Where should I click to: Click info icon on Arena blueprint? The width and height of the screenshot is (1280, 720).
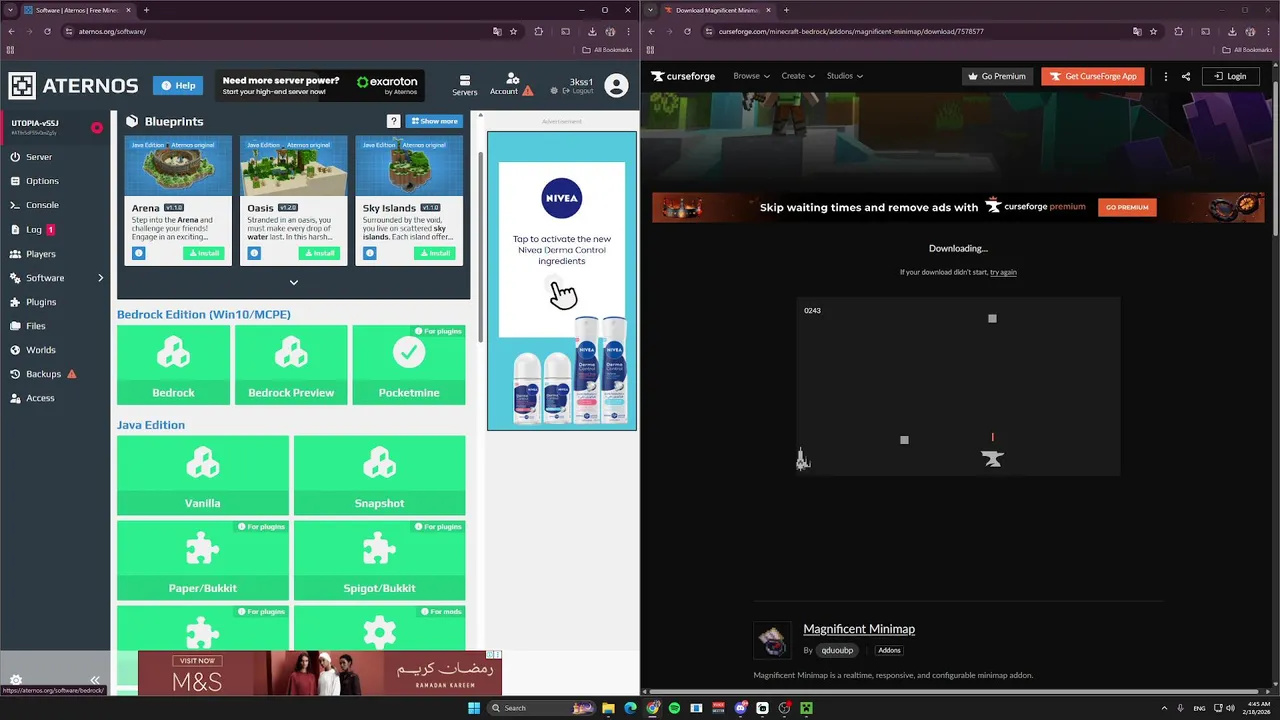pyautogui.click(x=139, y=253)
